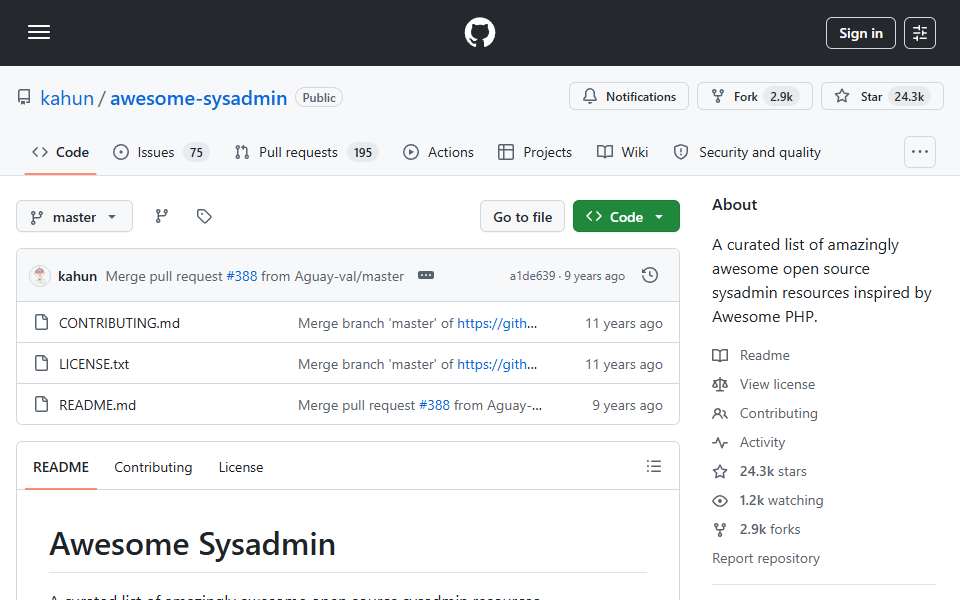Open the Projects tab
Image resolution: width=960 pixels, height=600 pixels.
(535, 152)
